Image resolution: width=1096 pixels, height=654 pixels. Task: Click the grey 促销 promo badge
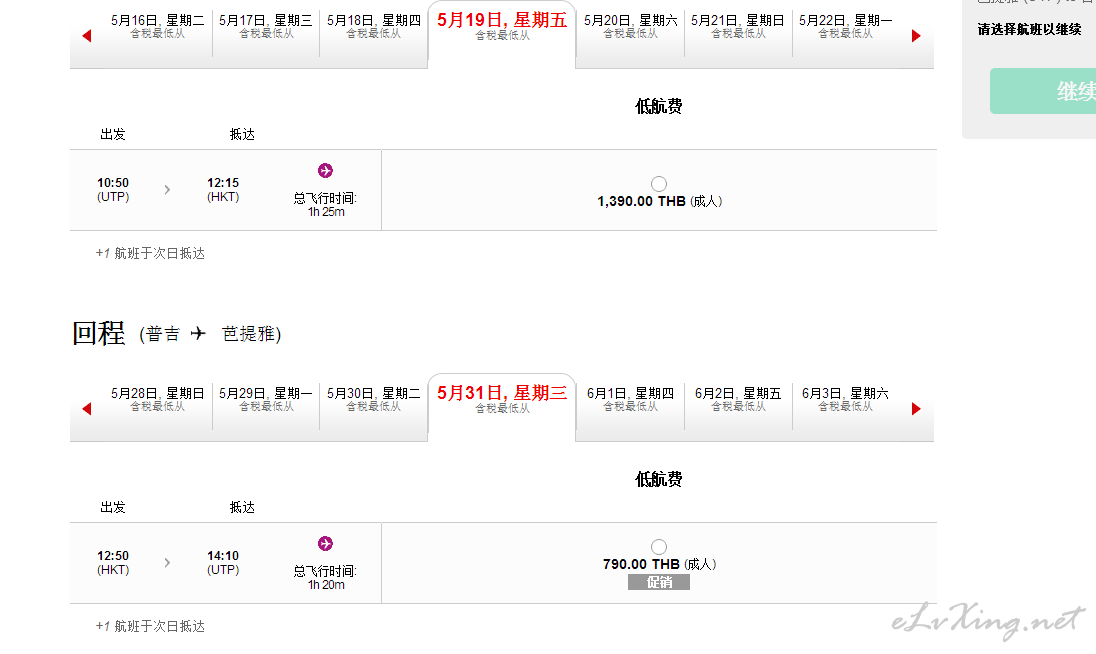coord(658,582)
